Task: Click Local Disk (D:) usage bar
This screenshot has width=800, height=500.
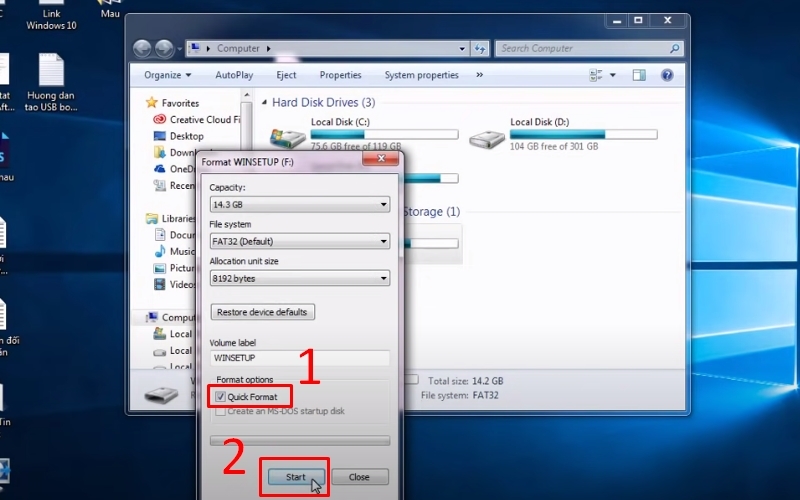Action: [x=583, y=135]
